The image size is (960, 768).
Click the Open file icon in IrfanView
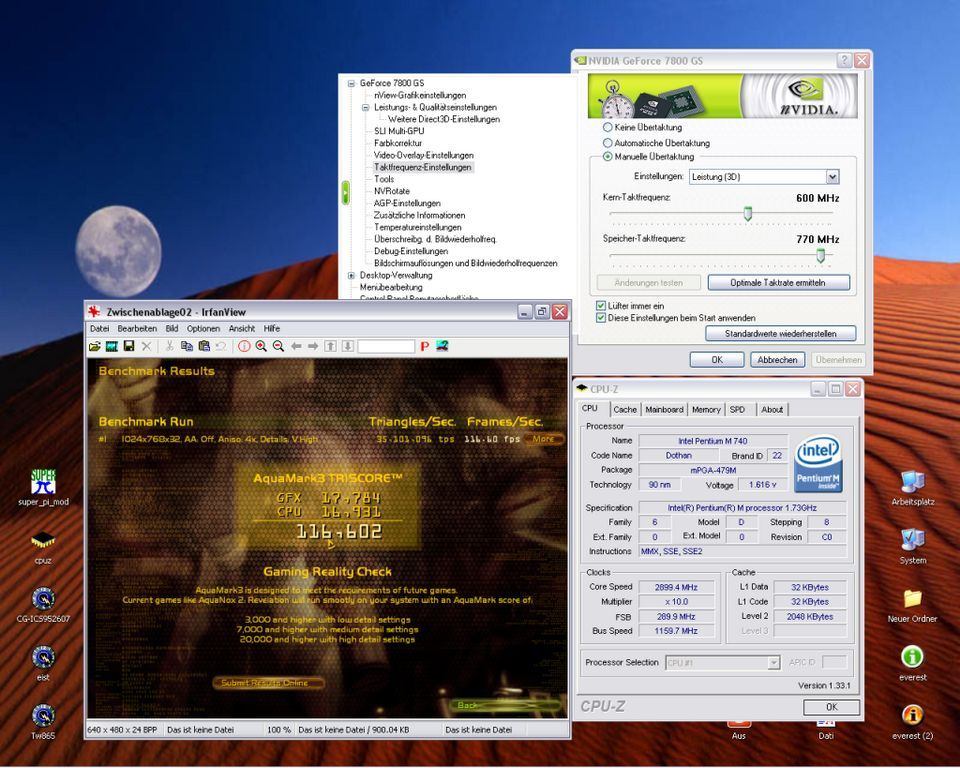tap(94, 347)
